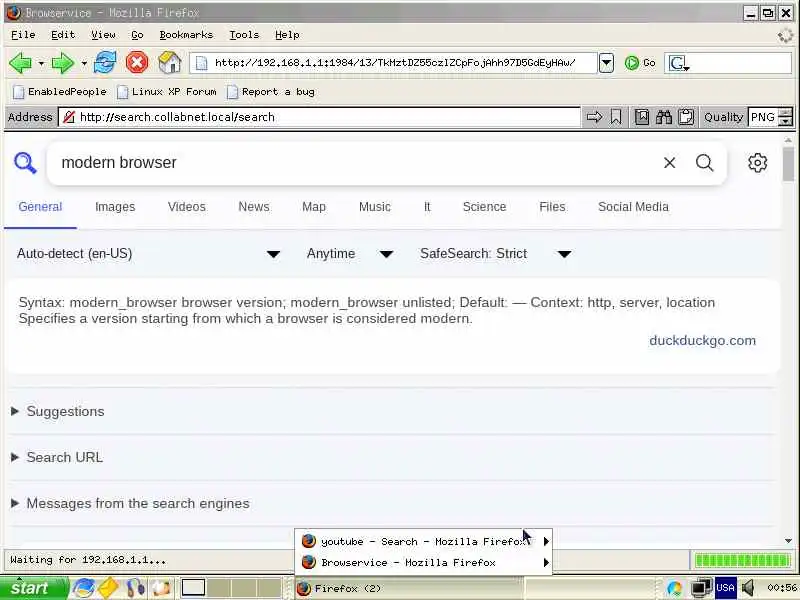Open the View menu
This screenshot has width=800, height=600.
coord(103,35)
